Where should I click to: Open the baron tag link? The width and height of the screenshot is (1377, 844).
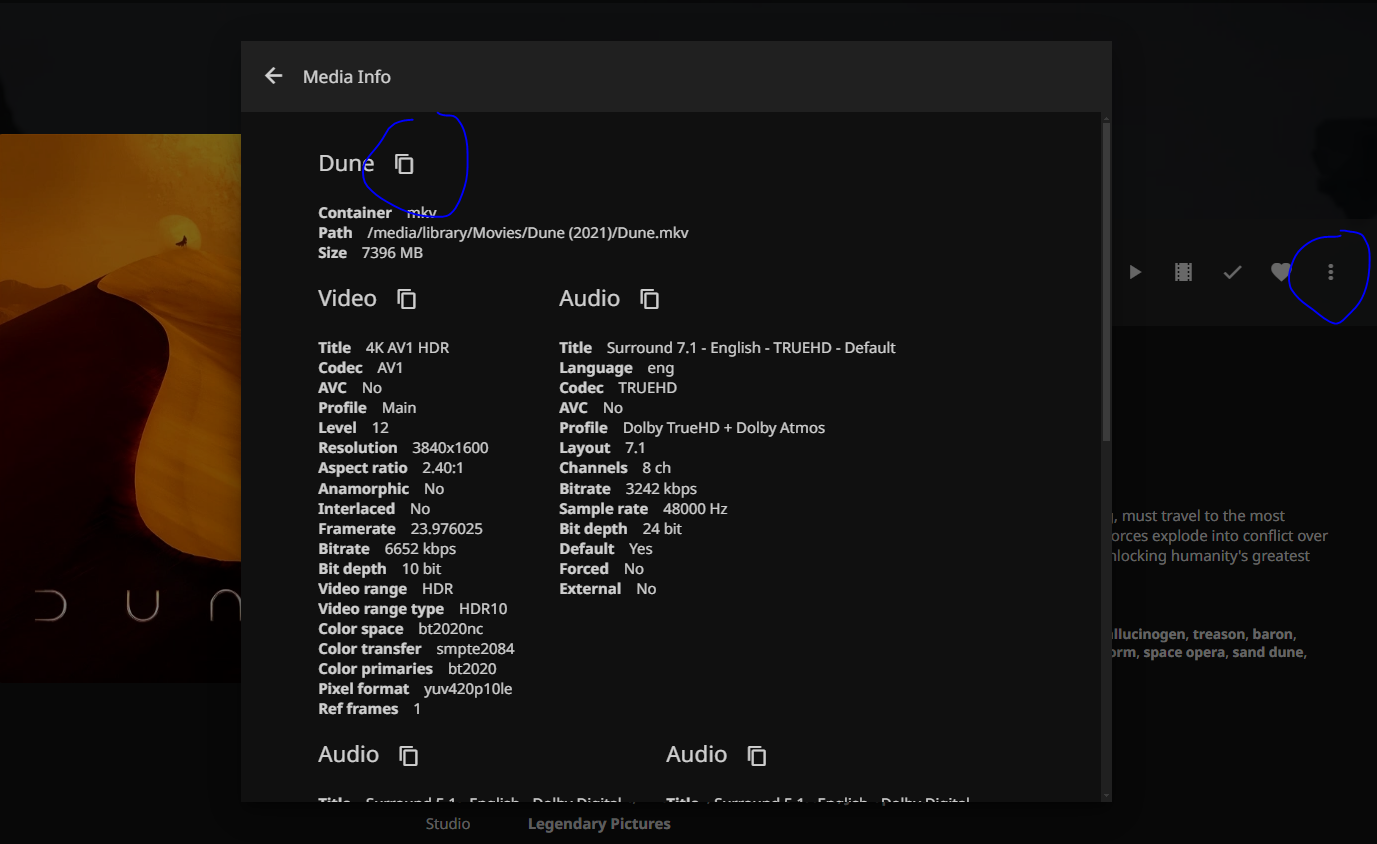click(1272, 634)
